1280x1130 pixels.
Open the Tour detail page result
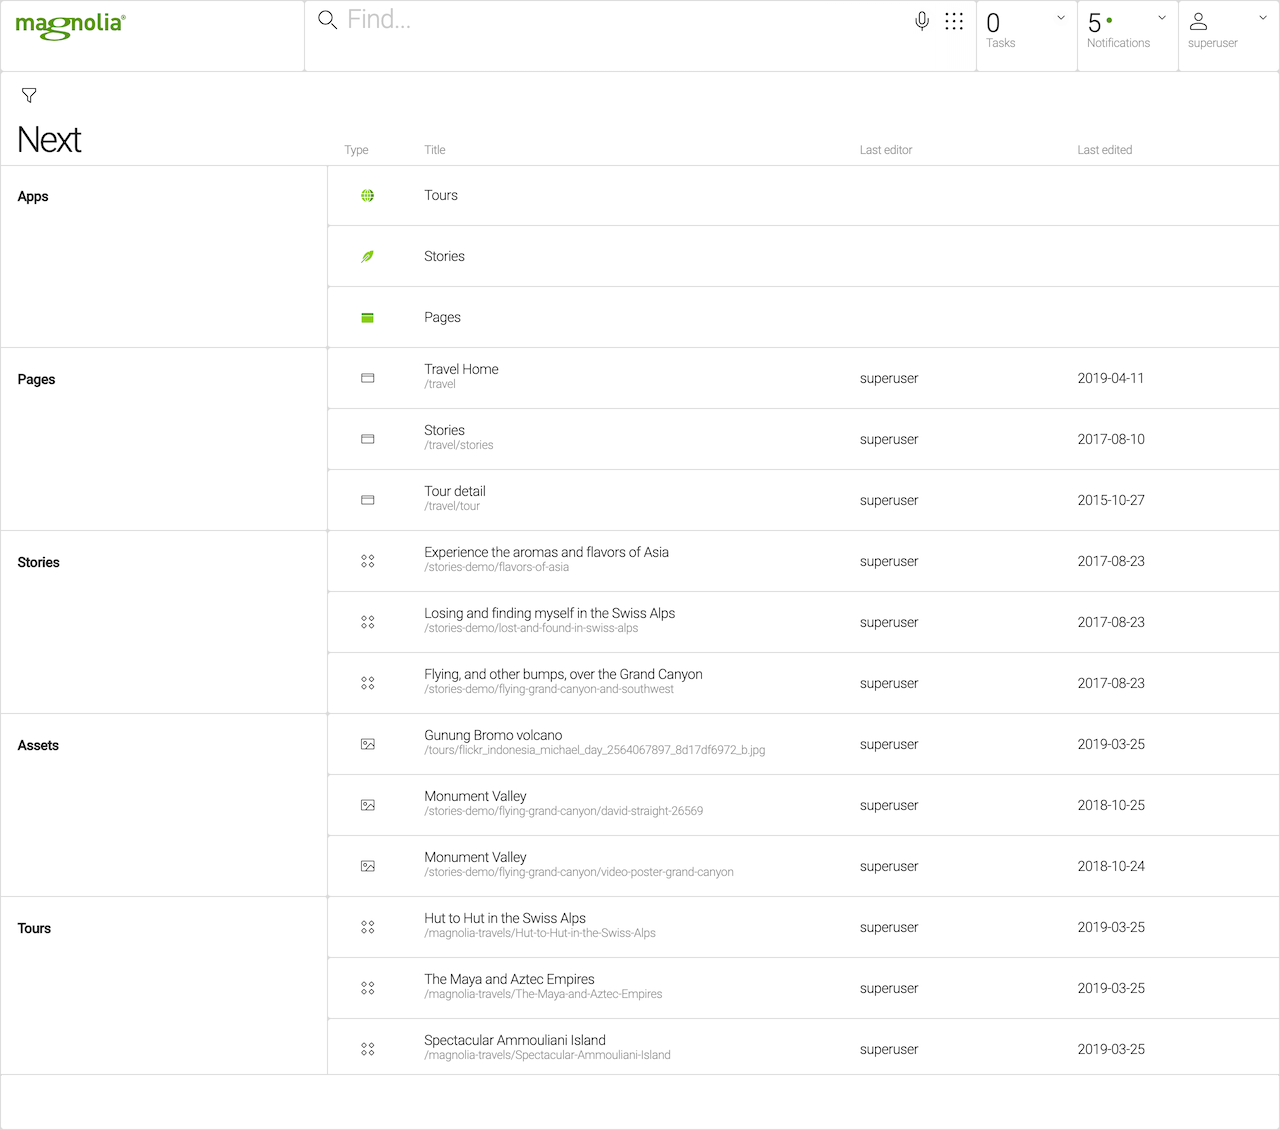455,492
